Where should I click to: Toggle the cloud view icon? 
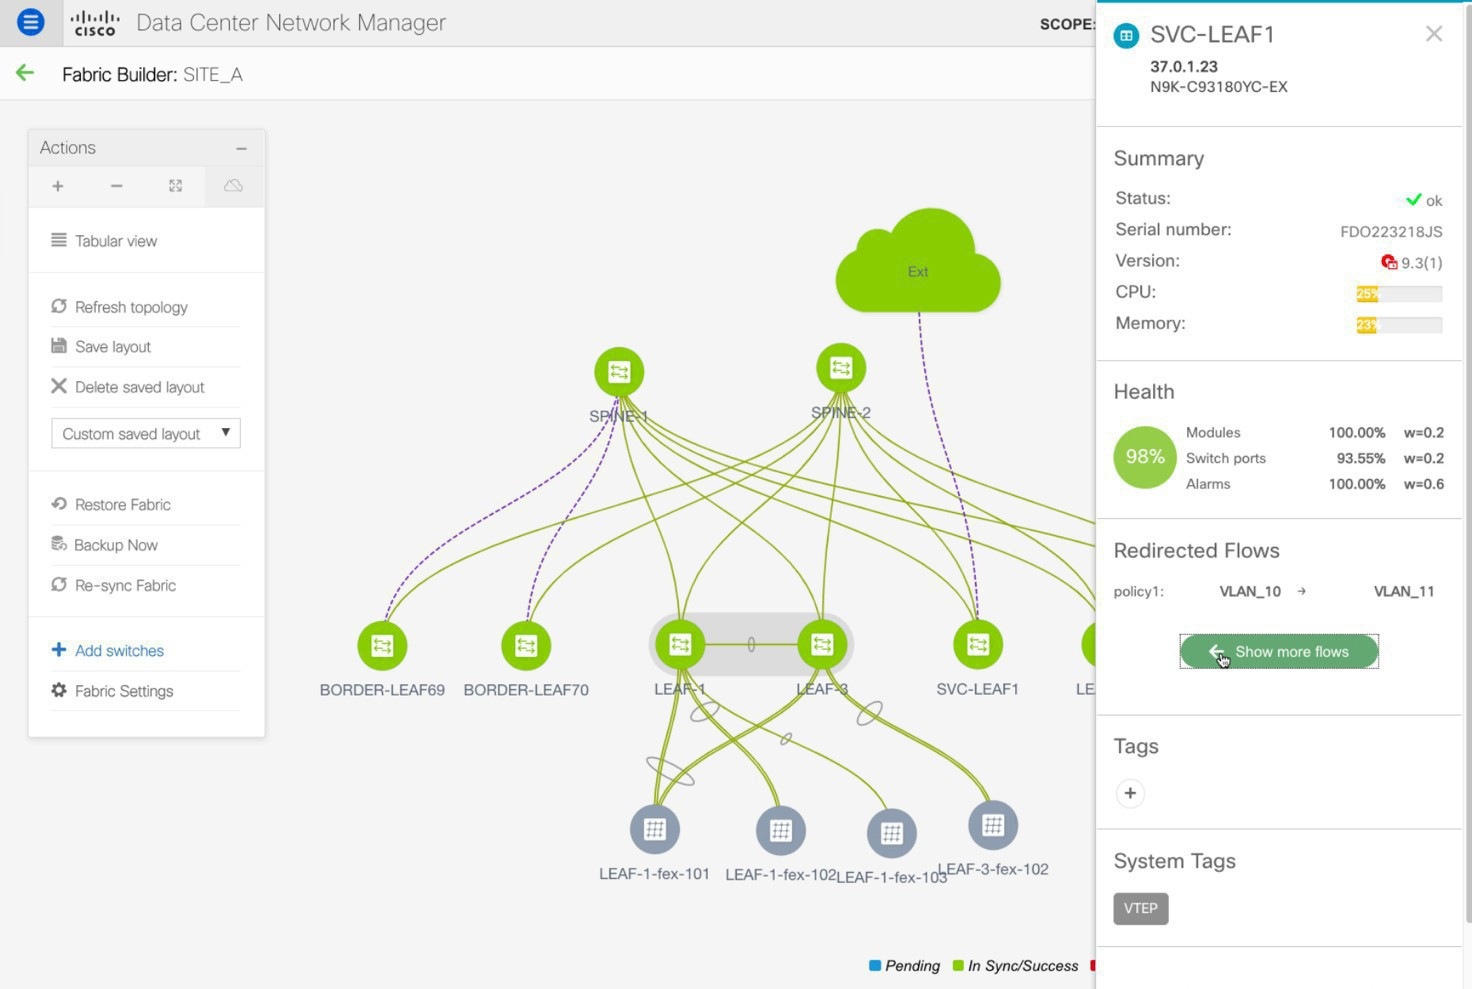(x=233, y=186)
